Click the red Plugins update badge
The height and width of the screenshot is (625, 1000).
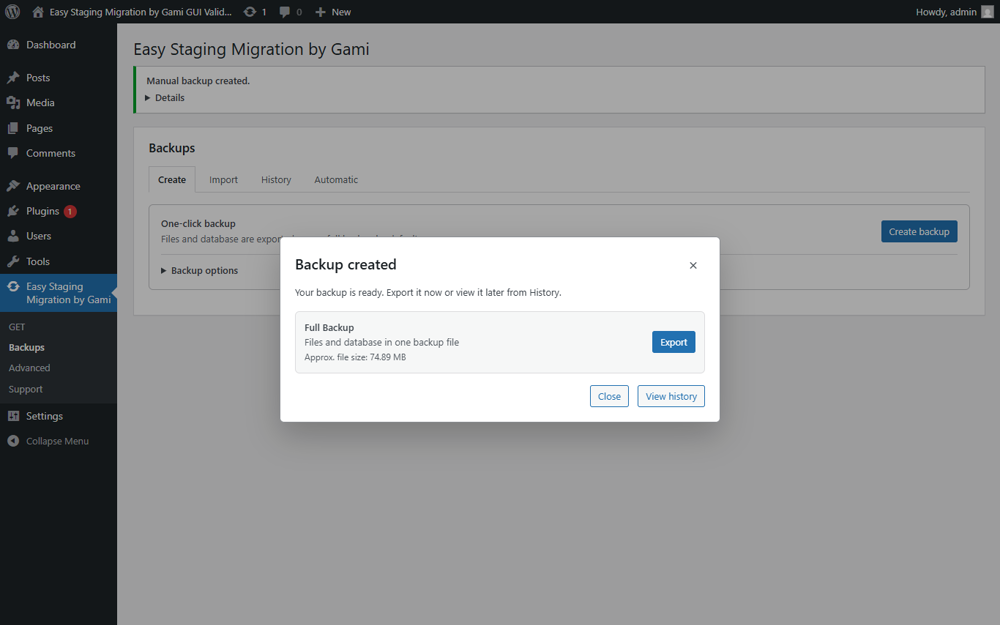[70, 211]
